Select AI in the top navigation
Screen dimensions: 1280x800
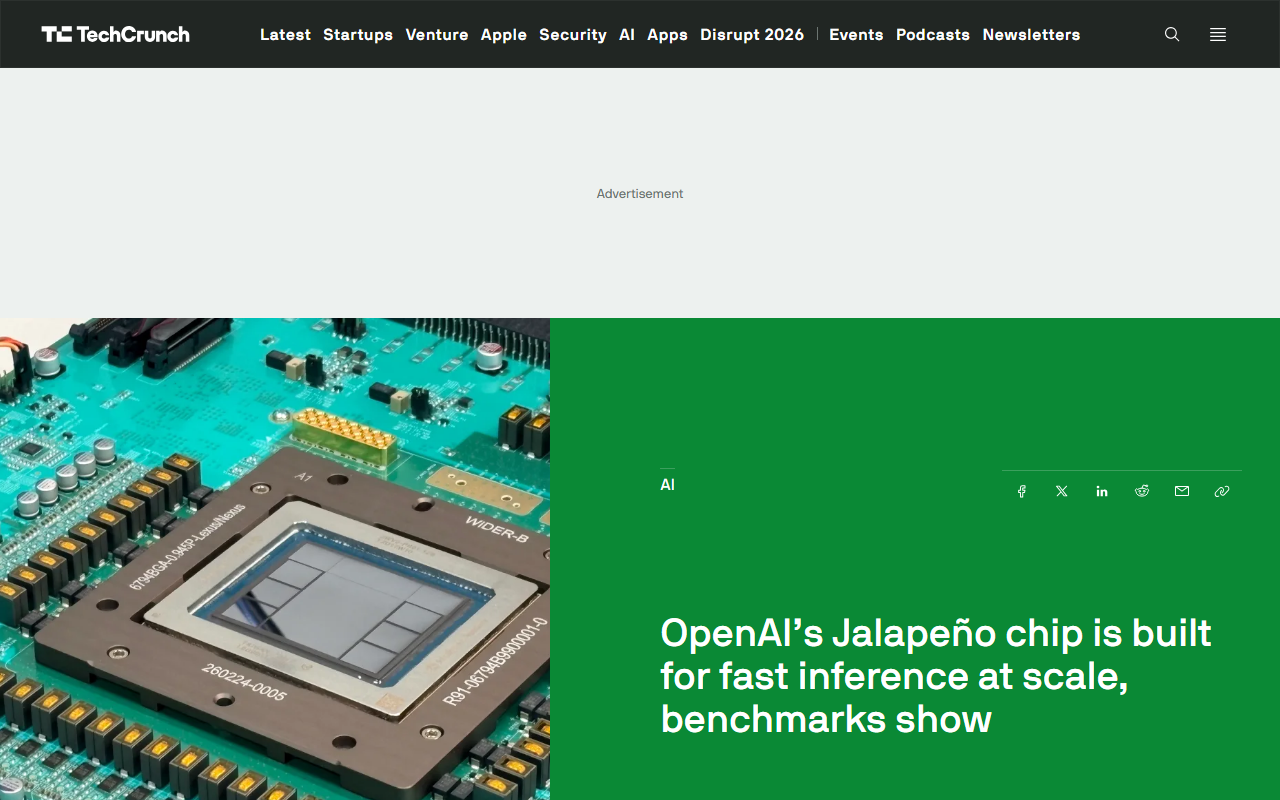point(627,34)
